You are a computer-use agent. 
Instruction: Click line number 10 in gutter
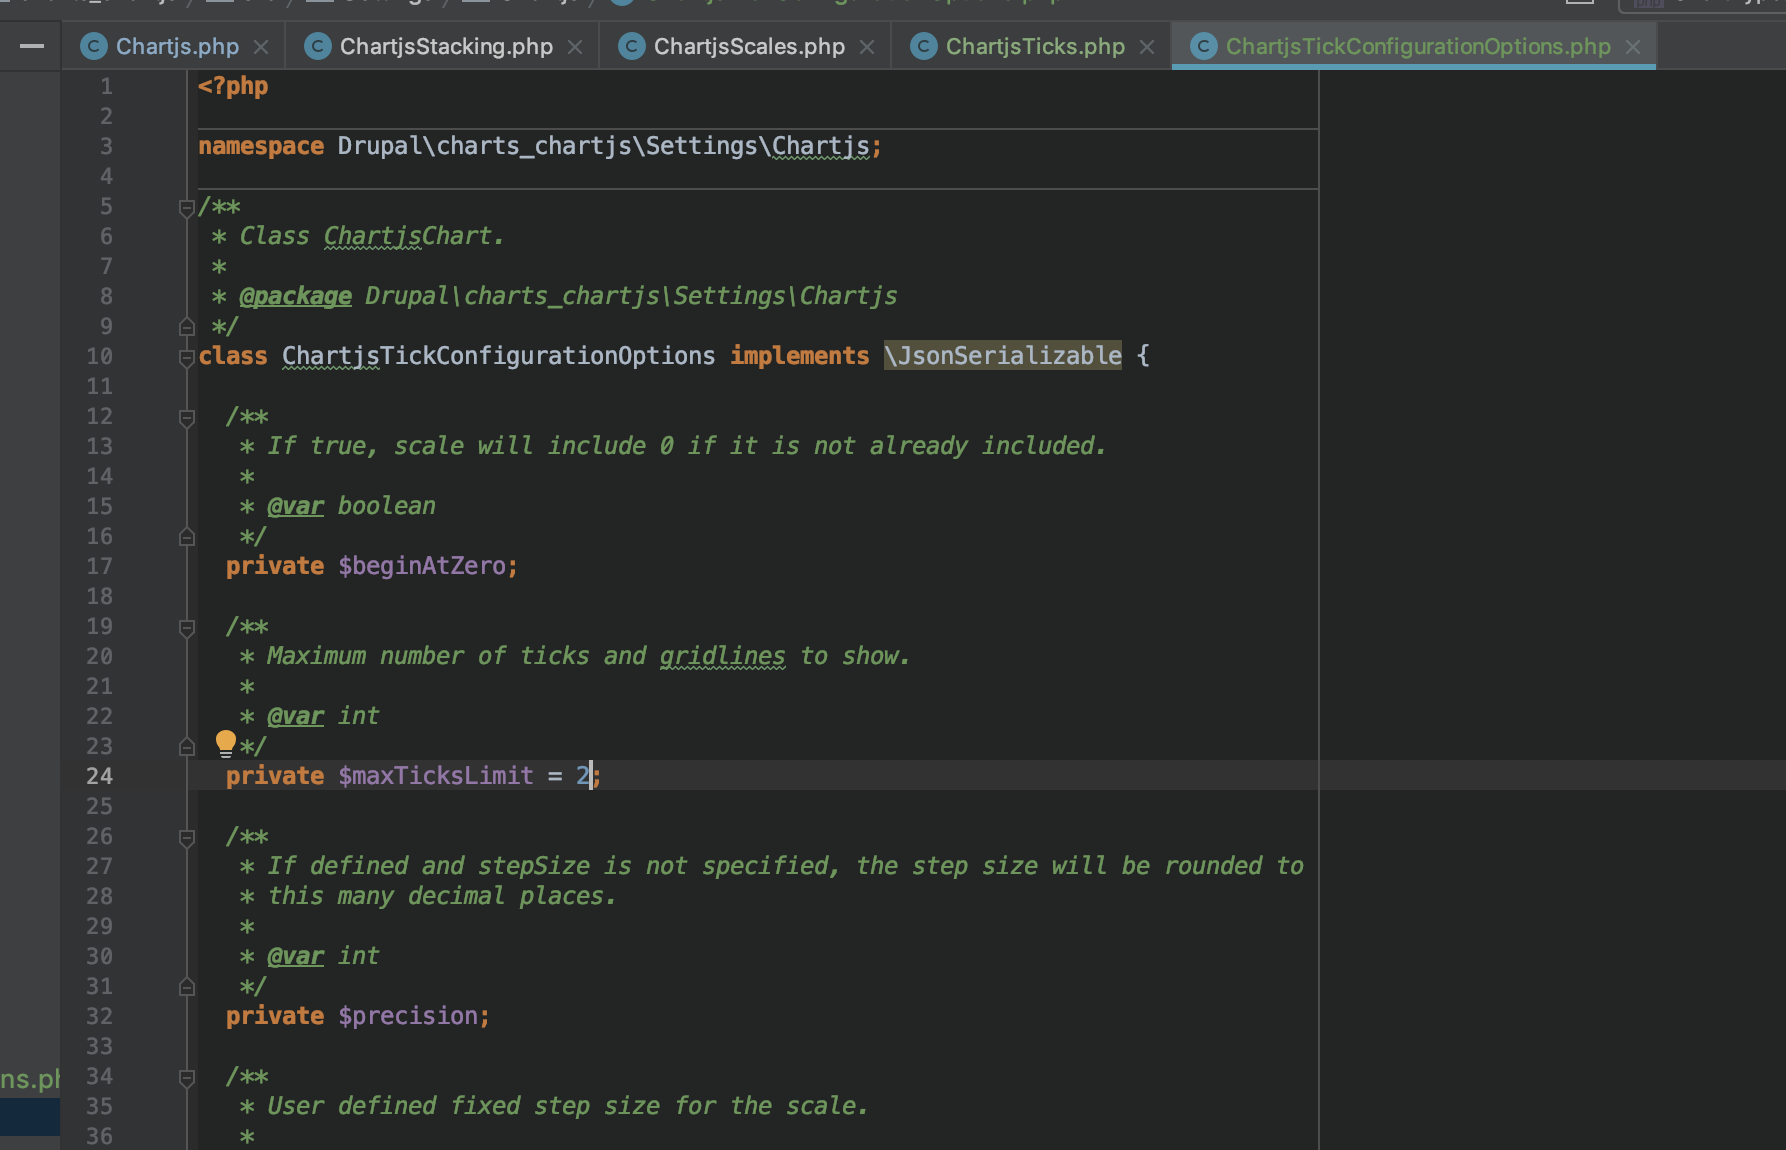[99, 355]
